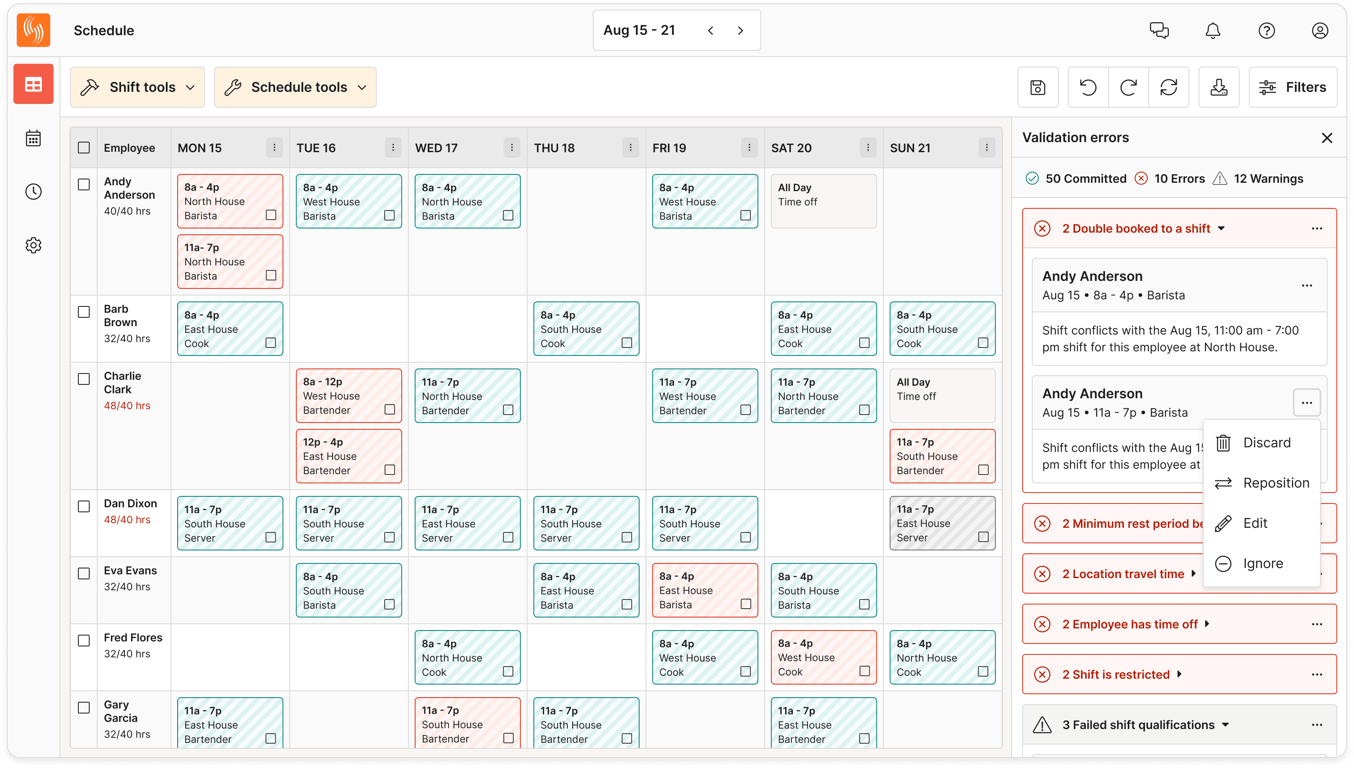Open WED 17 column options menu
Screen dimensions: 1354x768
coord(512,148)
